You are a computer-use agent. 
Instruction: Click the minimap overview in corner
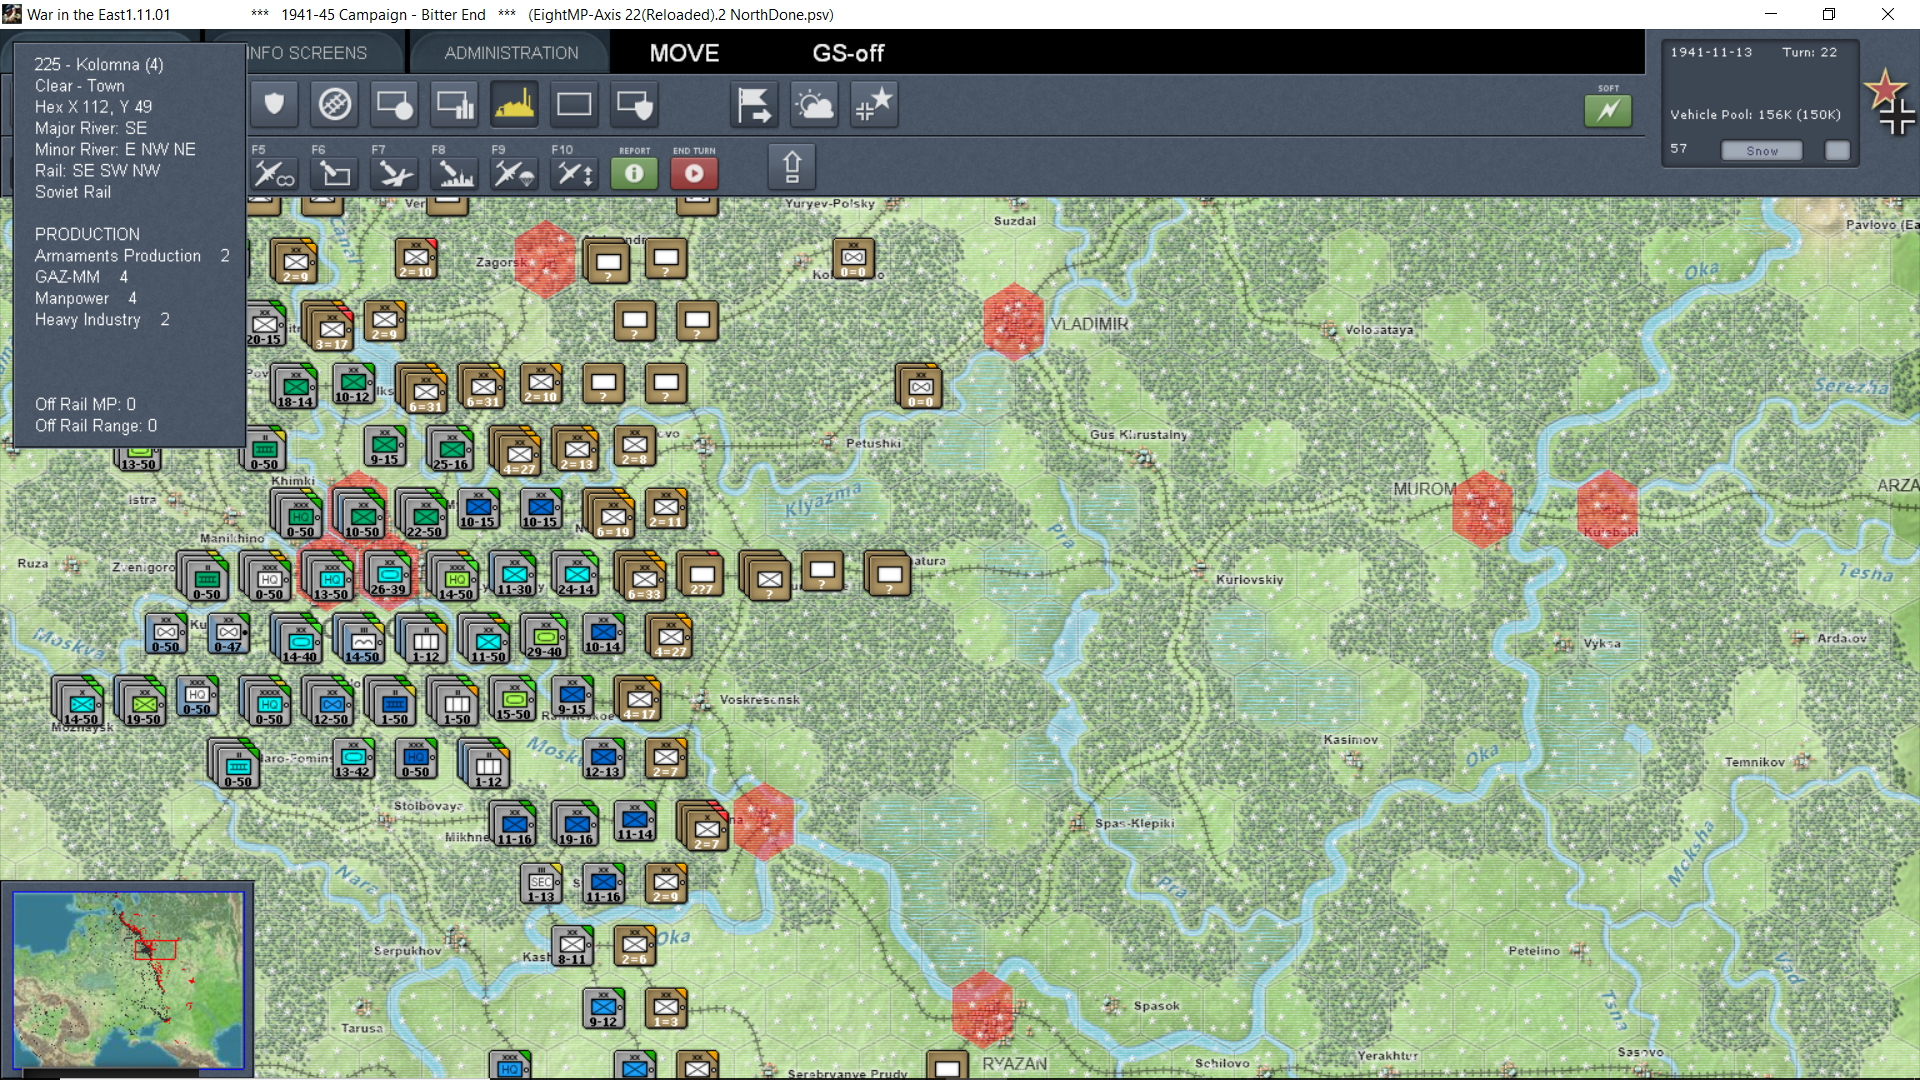[128, 980]
